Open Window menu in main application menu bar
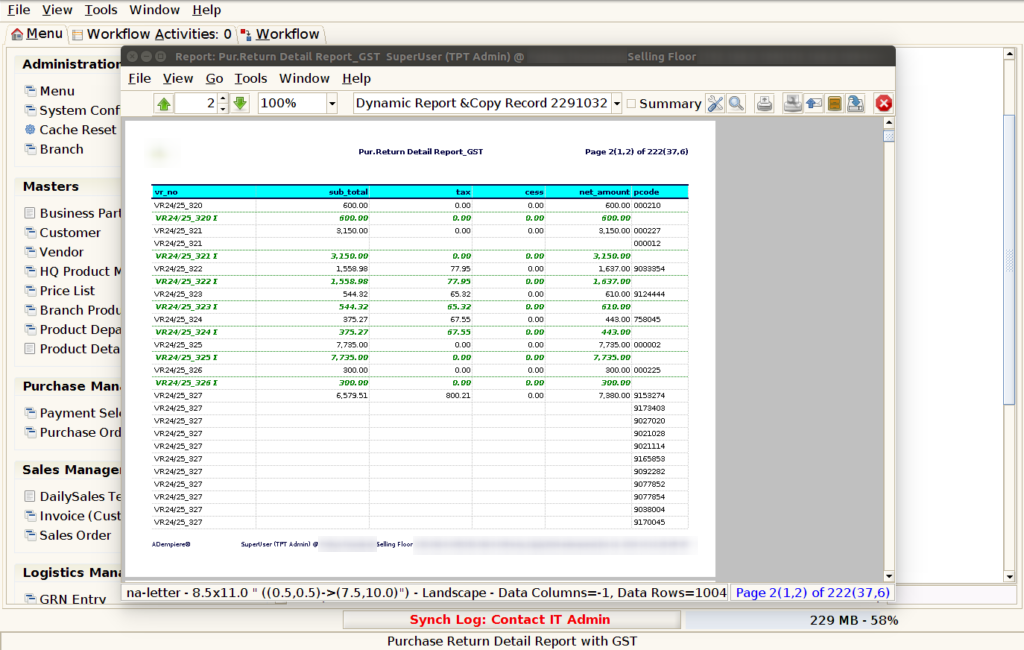 154,10
